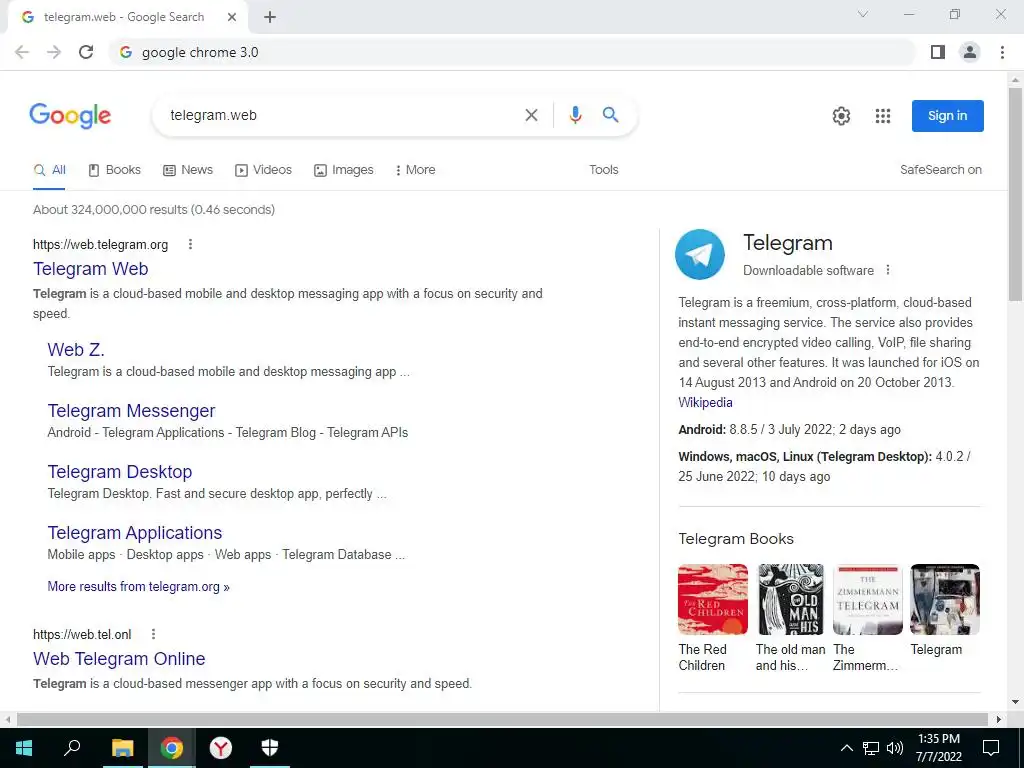Start voice search with the microphone icon
1024x768 pixels.
click(575, 115)
